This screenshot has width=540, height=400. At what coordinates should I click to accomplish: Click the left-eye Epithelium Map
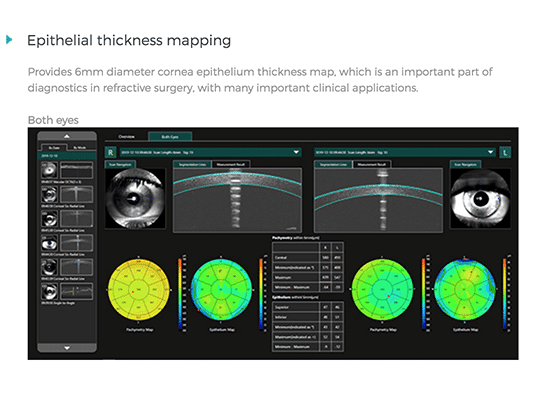pos(465,290)
